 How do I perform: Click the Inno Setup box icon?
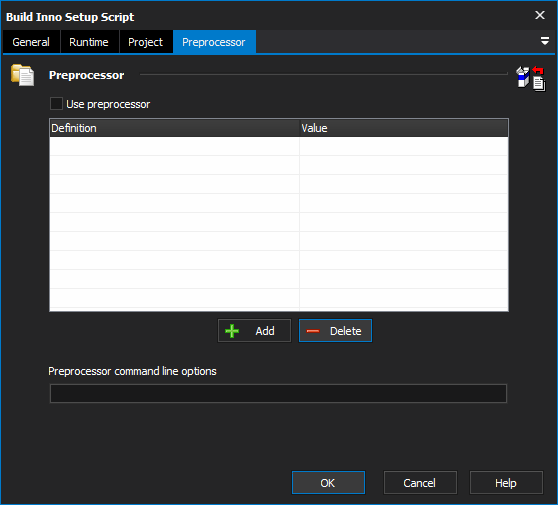point(523,77)
